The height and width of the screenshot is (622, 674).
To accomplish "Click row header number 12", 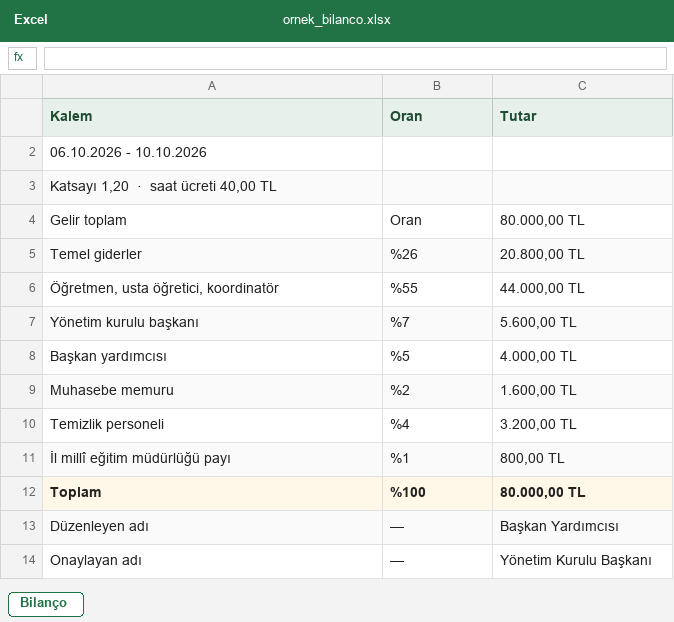I will [x=21, y=493].
